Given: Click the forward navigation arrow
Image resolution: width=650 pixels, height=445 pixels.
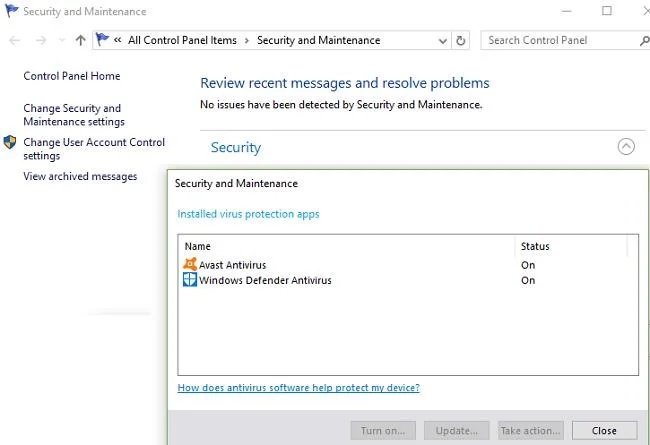Looking at the screenshot, I should pyautogui.click(x=41, y=40).
